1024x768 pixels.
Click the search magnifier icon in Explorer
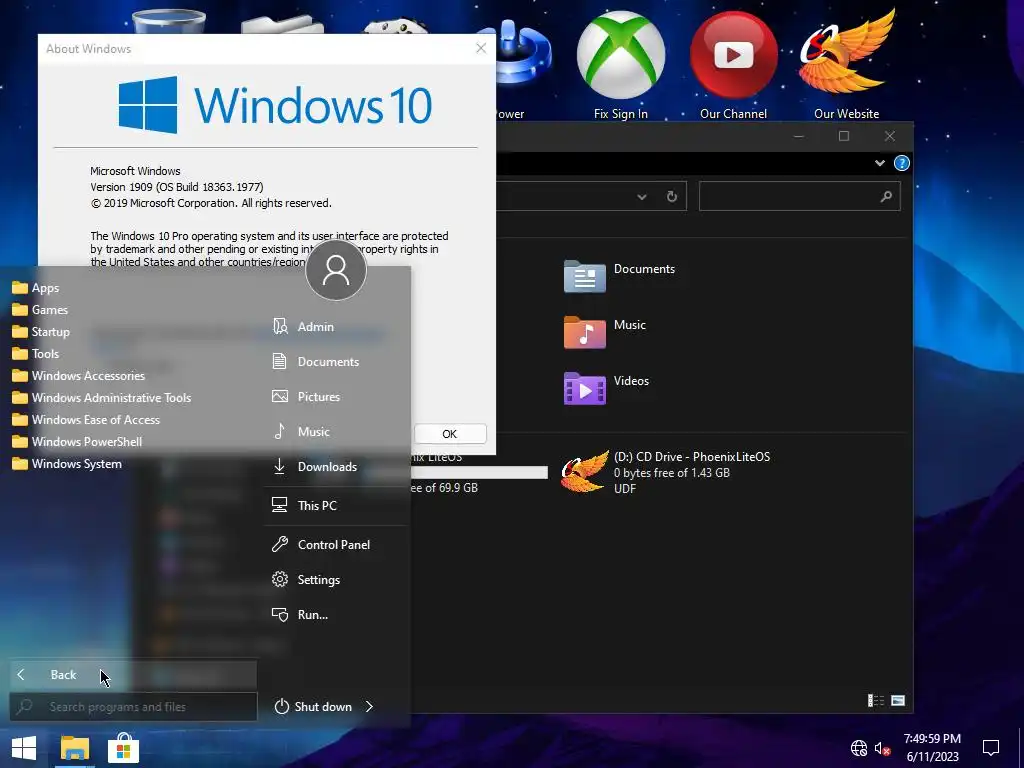(x=886, y=196)
